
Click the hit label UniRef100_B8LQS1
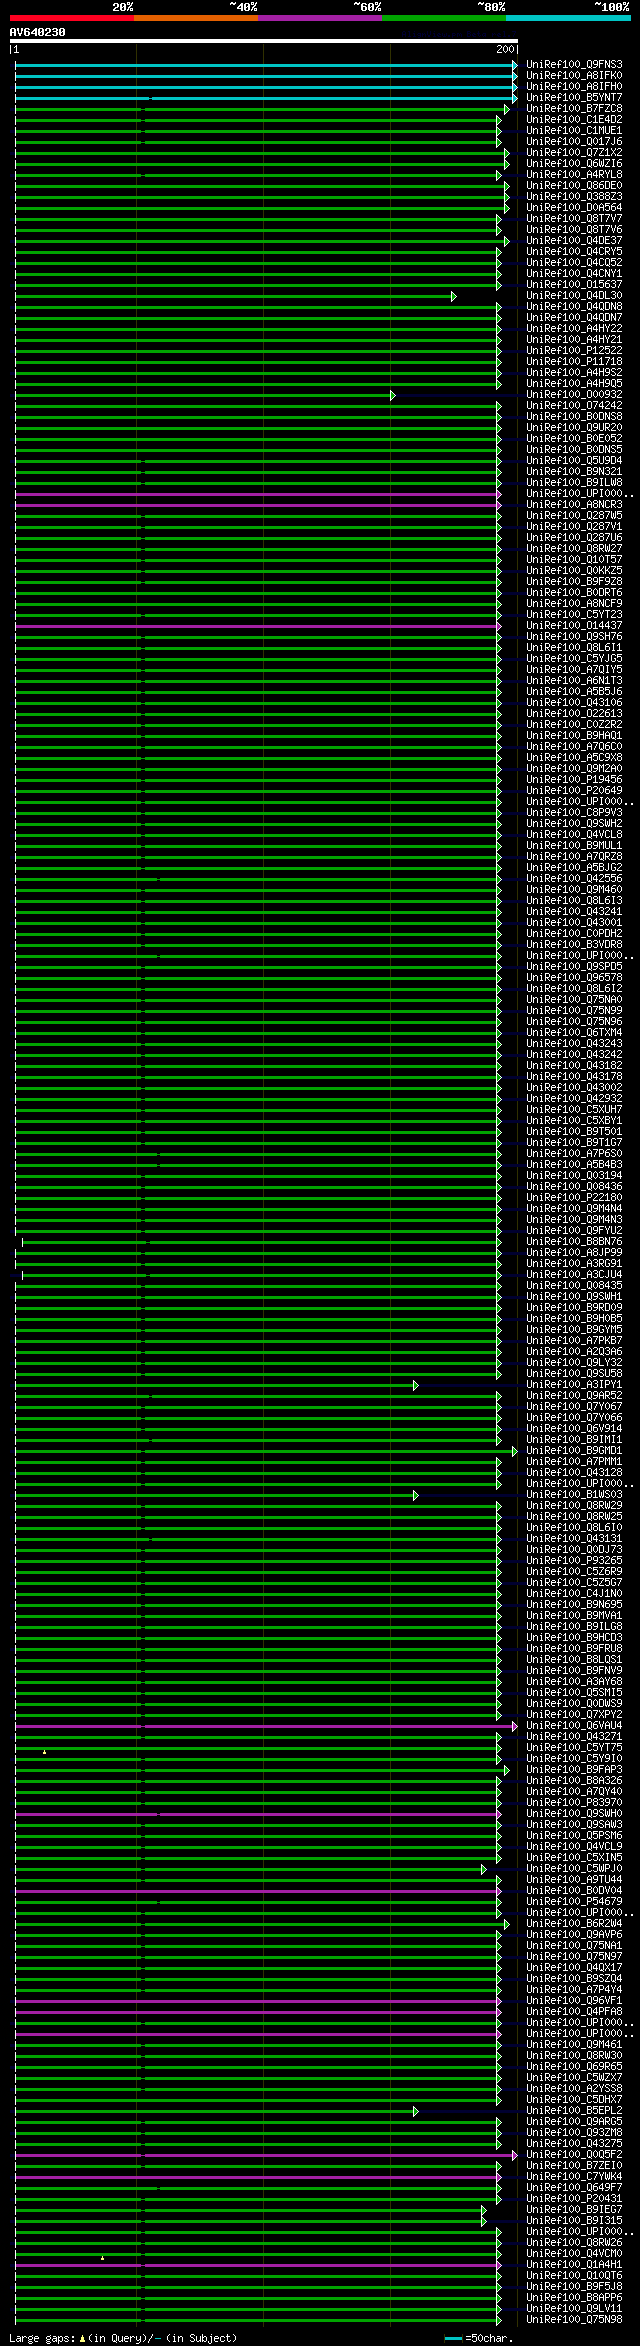[x=574, y=1659]
